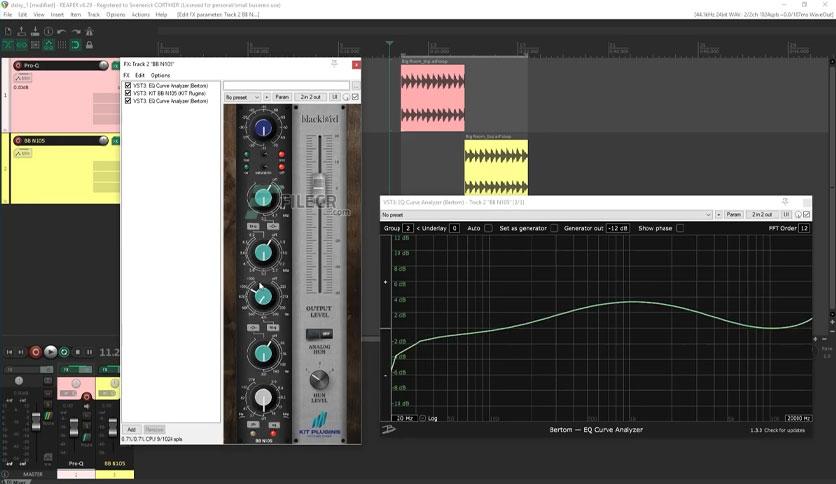
Task: Click Check for updates link
Action: [785, 430]
